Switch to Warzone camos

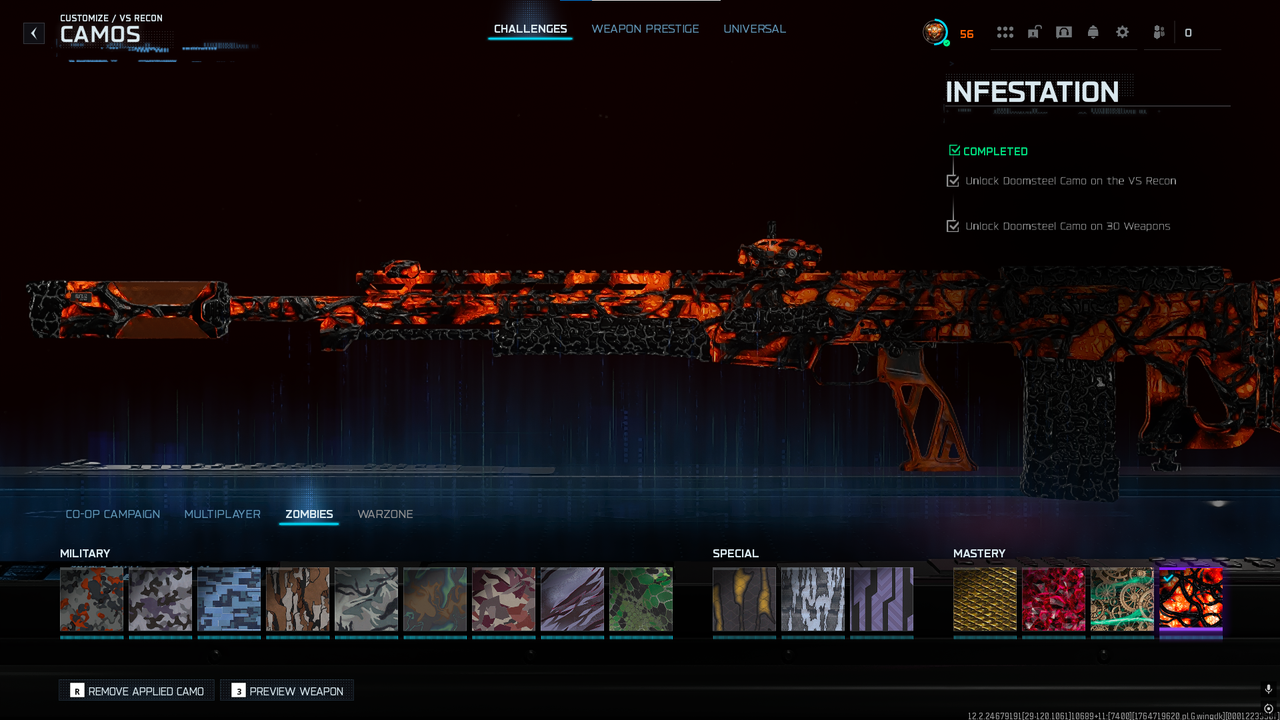[385, 514]
